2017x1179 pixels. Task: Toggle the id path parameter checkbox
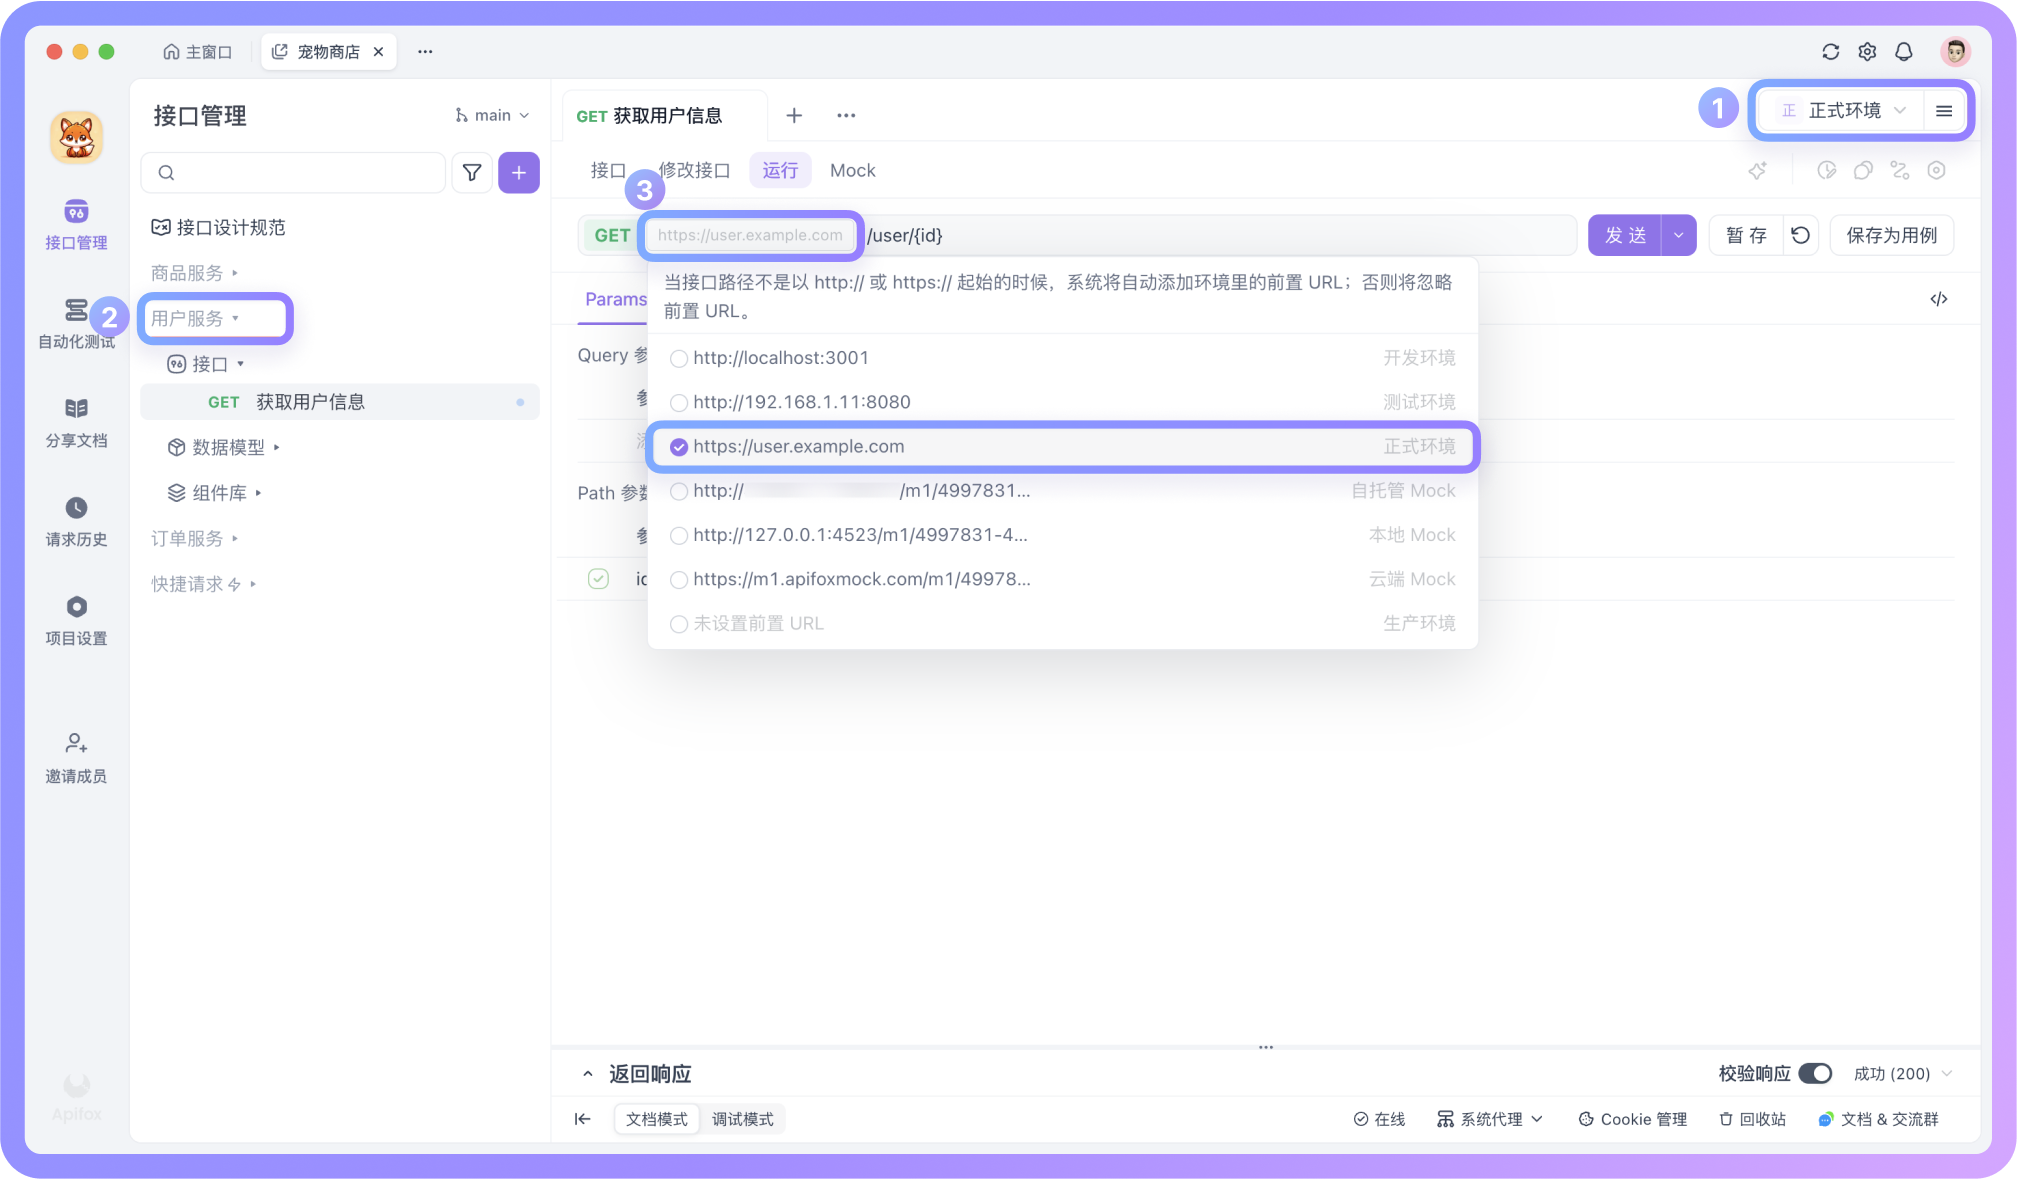coord(598,579)
